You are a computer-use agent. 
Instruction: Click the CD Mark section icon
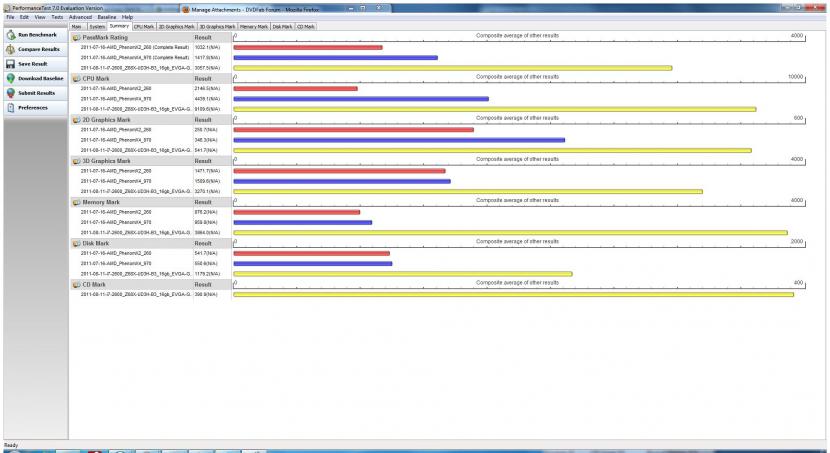(x=76, y=285)
